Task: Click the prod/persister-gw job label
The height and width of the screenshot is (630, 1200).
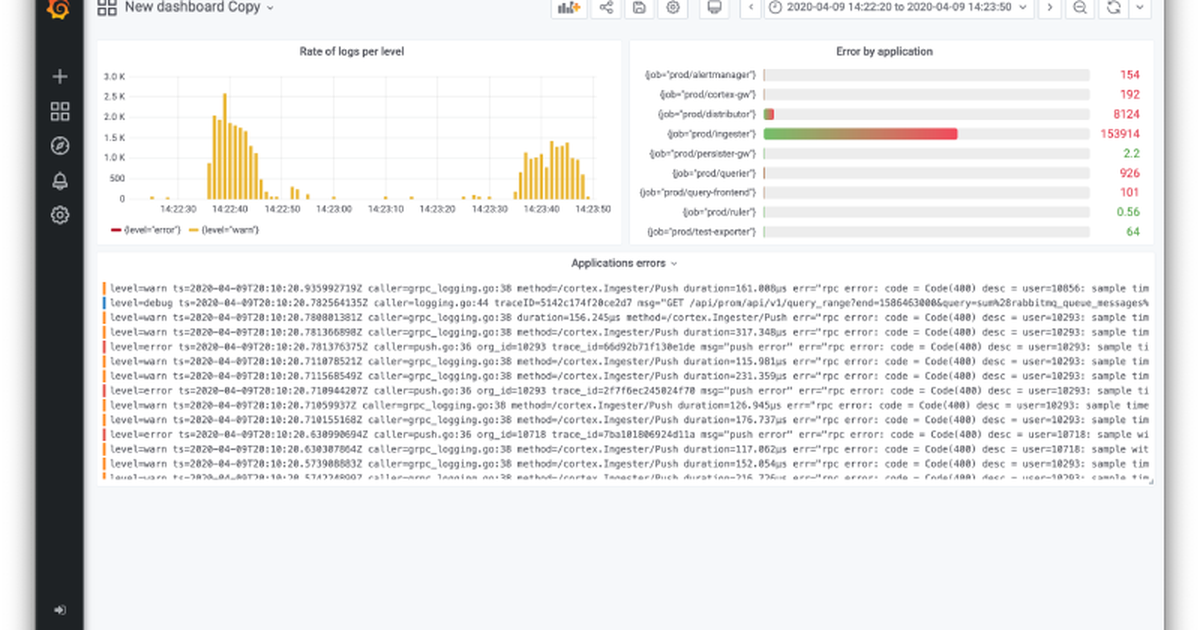Action: click(702, 153)
